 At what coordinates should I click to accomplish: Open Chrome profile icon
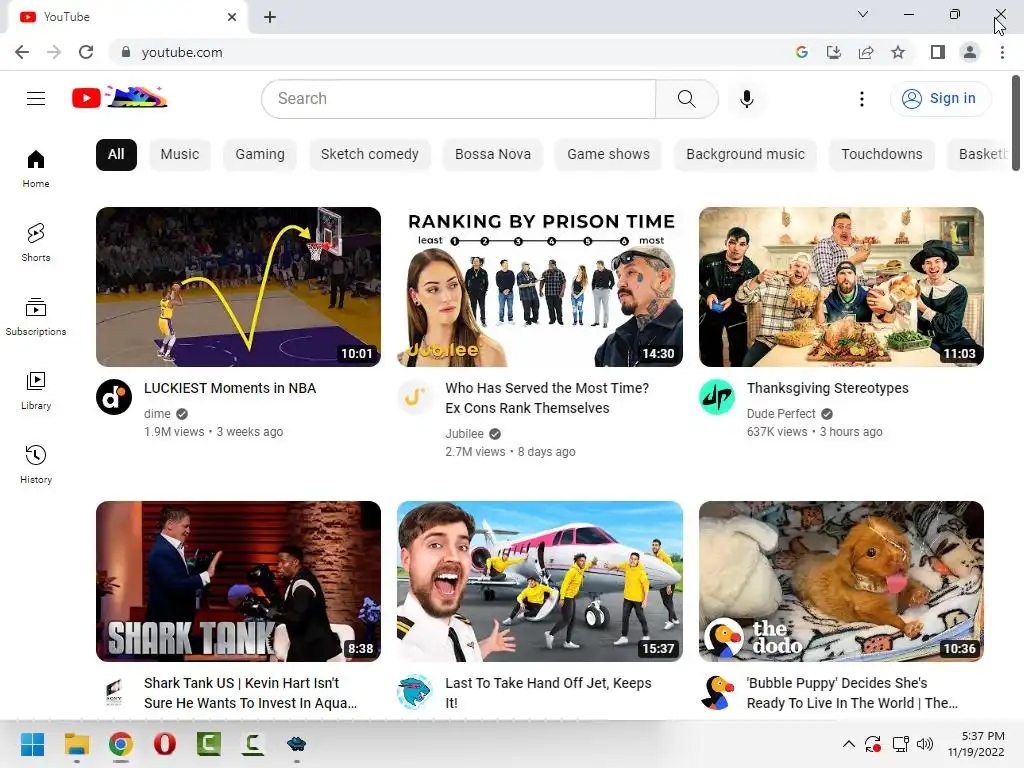coord(970,52)
